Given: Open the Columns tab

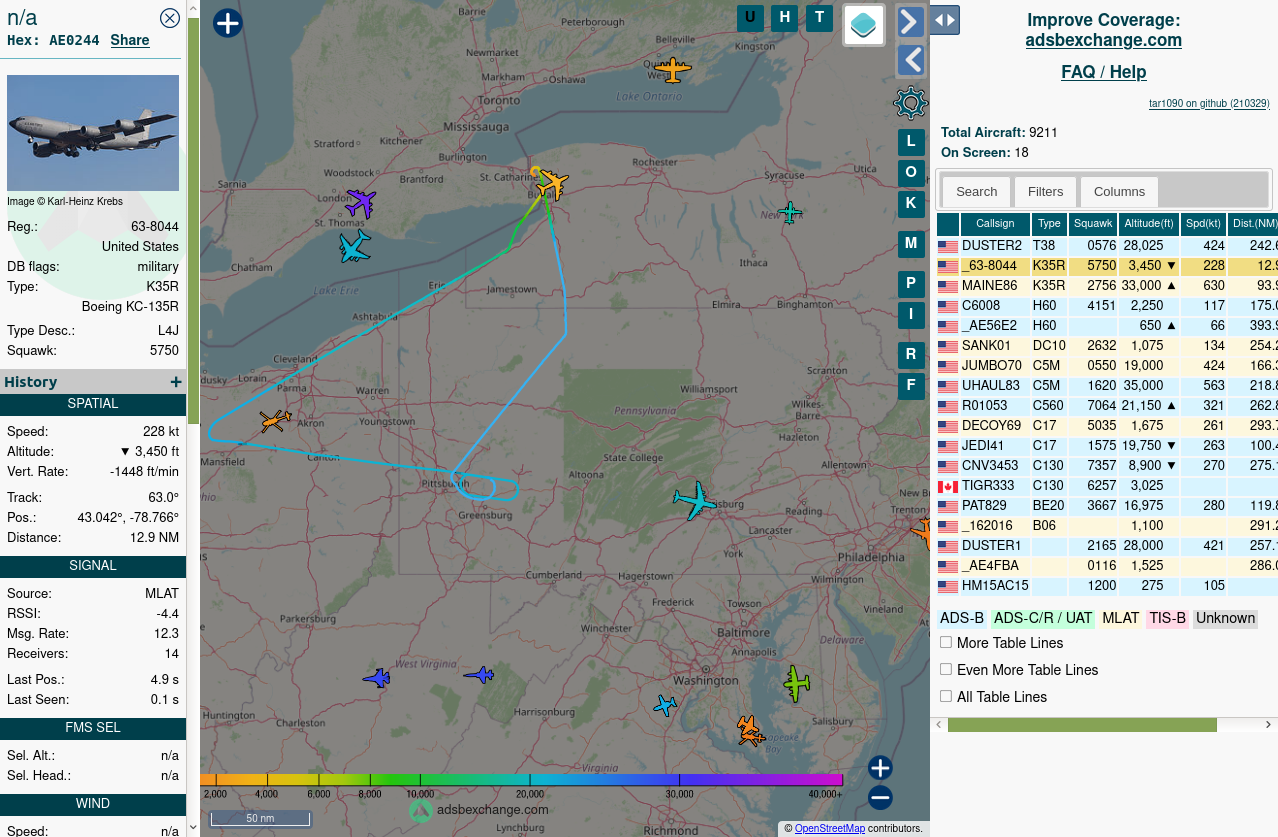Looking at the screenshot, I should coord(1119,192).
